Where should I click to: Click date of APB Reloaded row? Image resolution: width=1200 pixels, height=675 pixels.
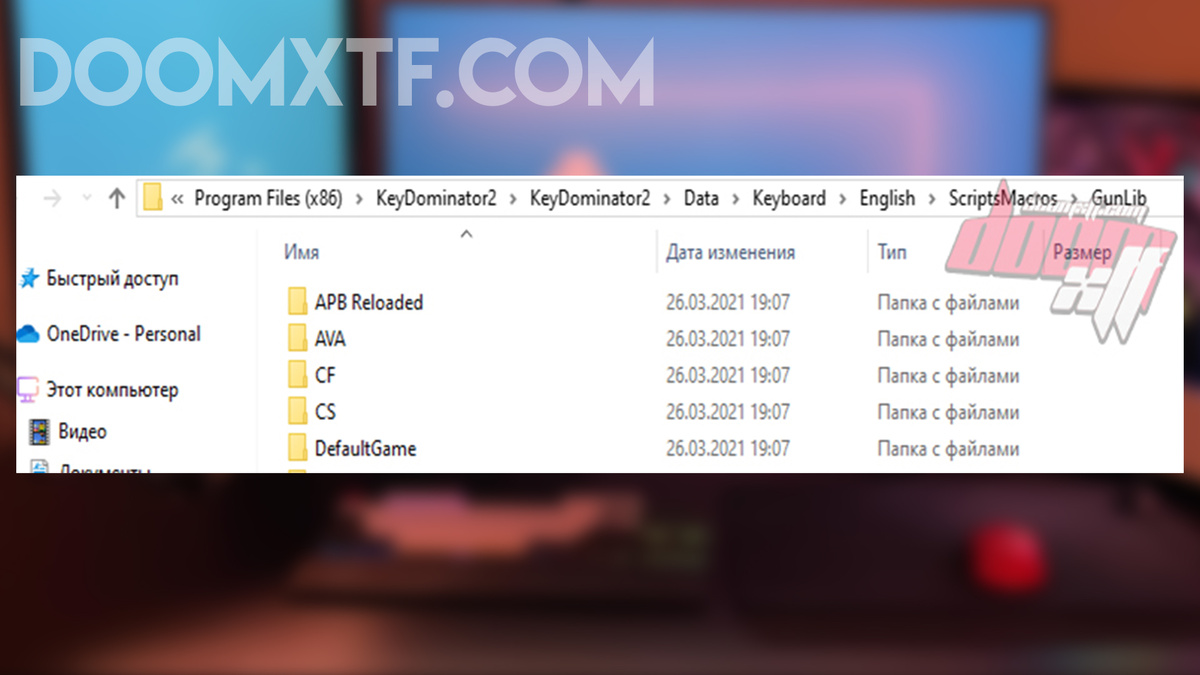coord(728,302)
